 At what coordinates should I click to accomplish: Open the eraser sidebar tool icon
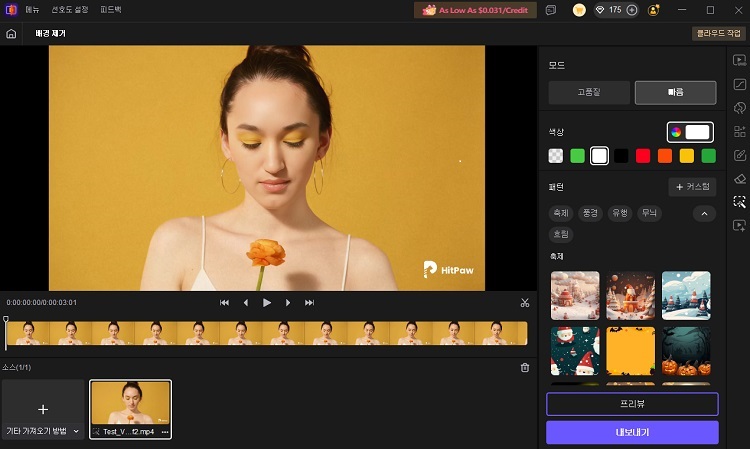[x=739, y=179]
